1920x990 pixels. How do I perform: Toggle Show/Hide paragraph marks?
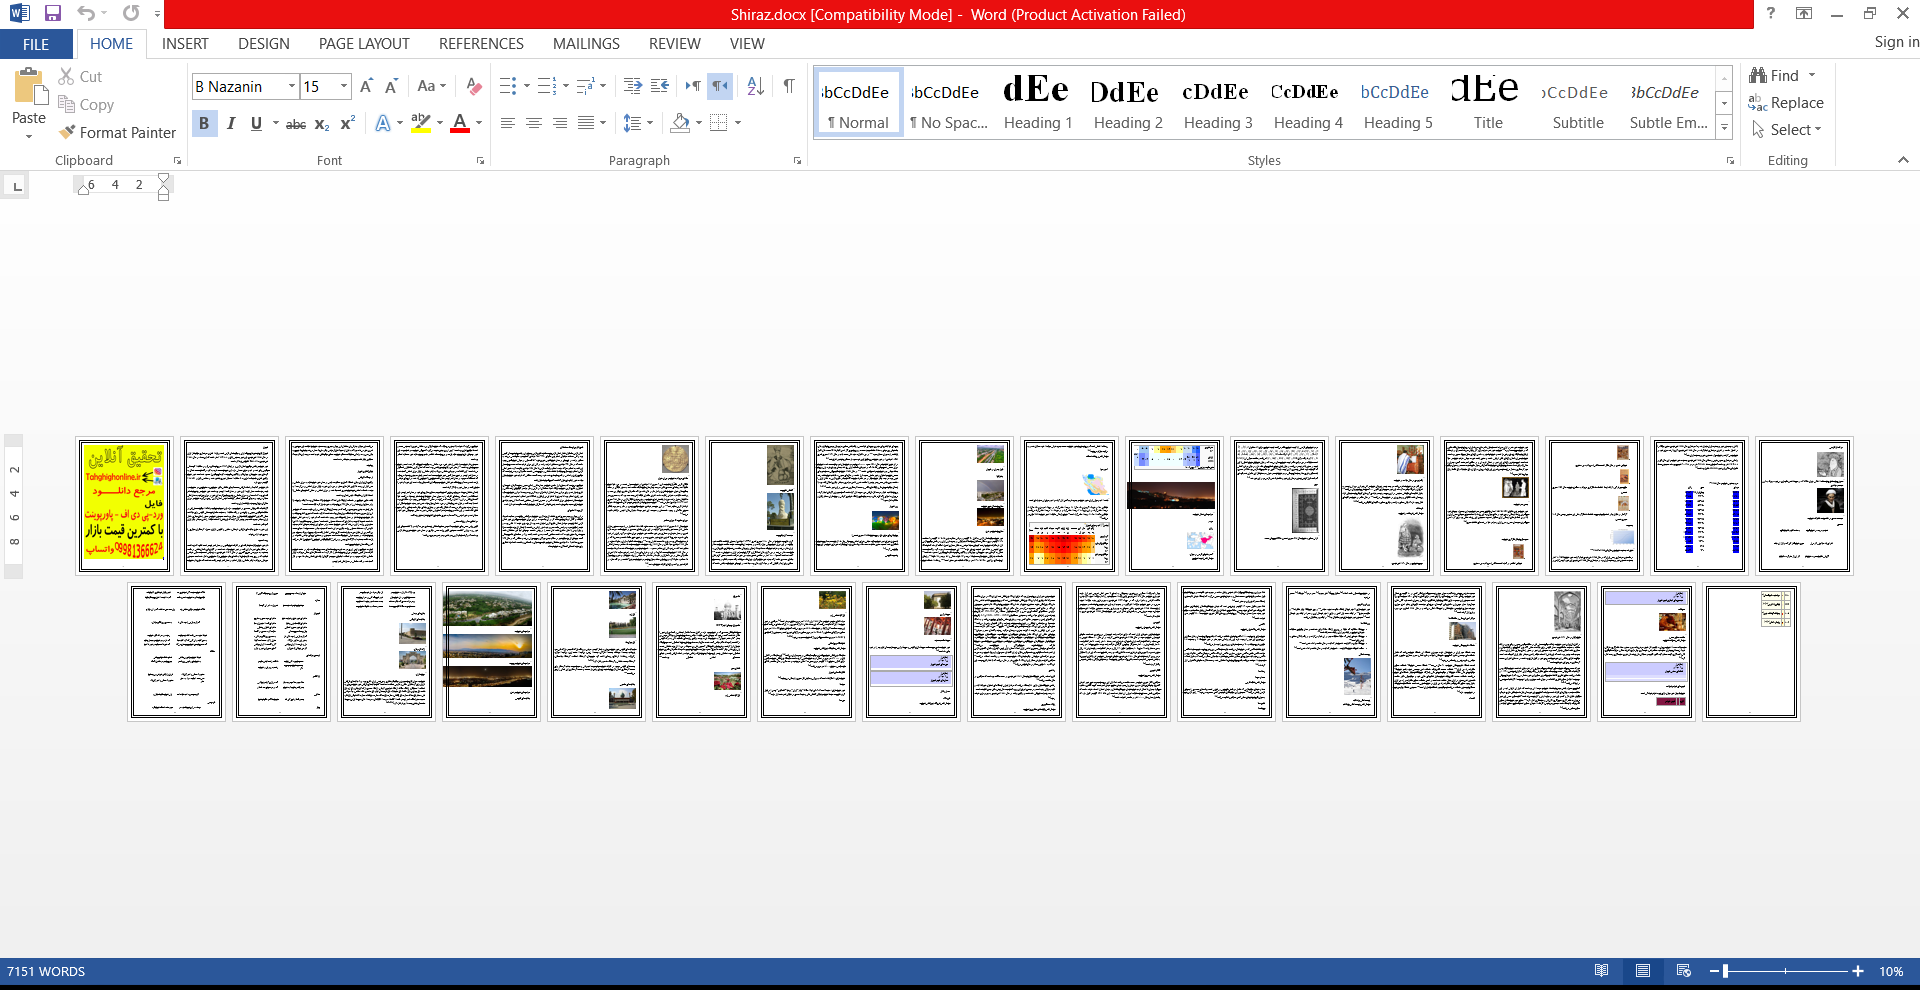(789, 86)
